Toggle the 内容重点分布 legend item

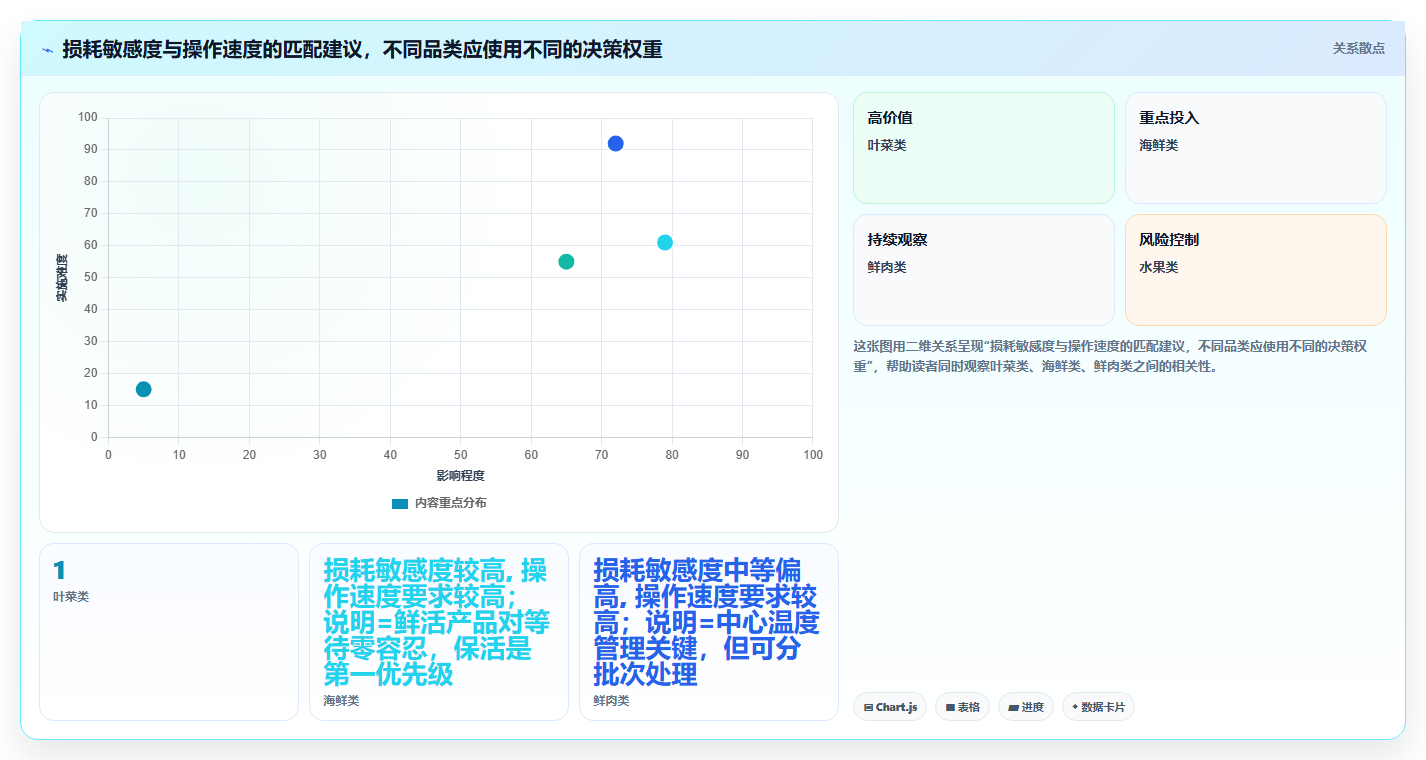click(439, 503)
